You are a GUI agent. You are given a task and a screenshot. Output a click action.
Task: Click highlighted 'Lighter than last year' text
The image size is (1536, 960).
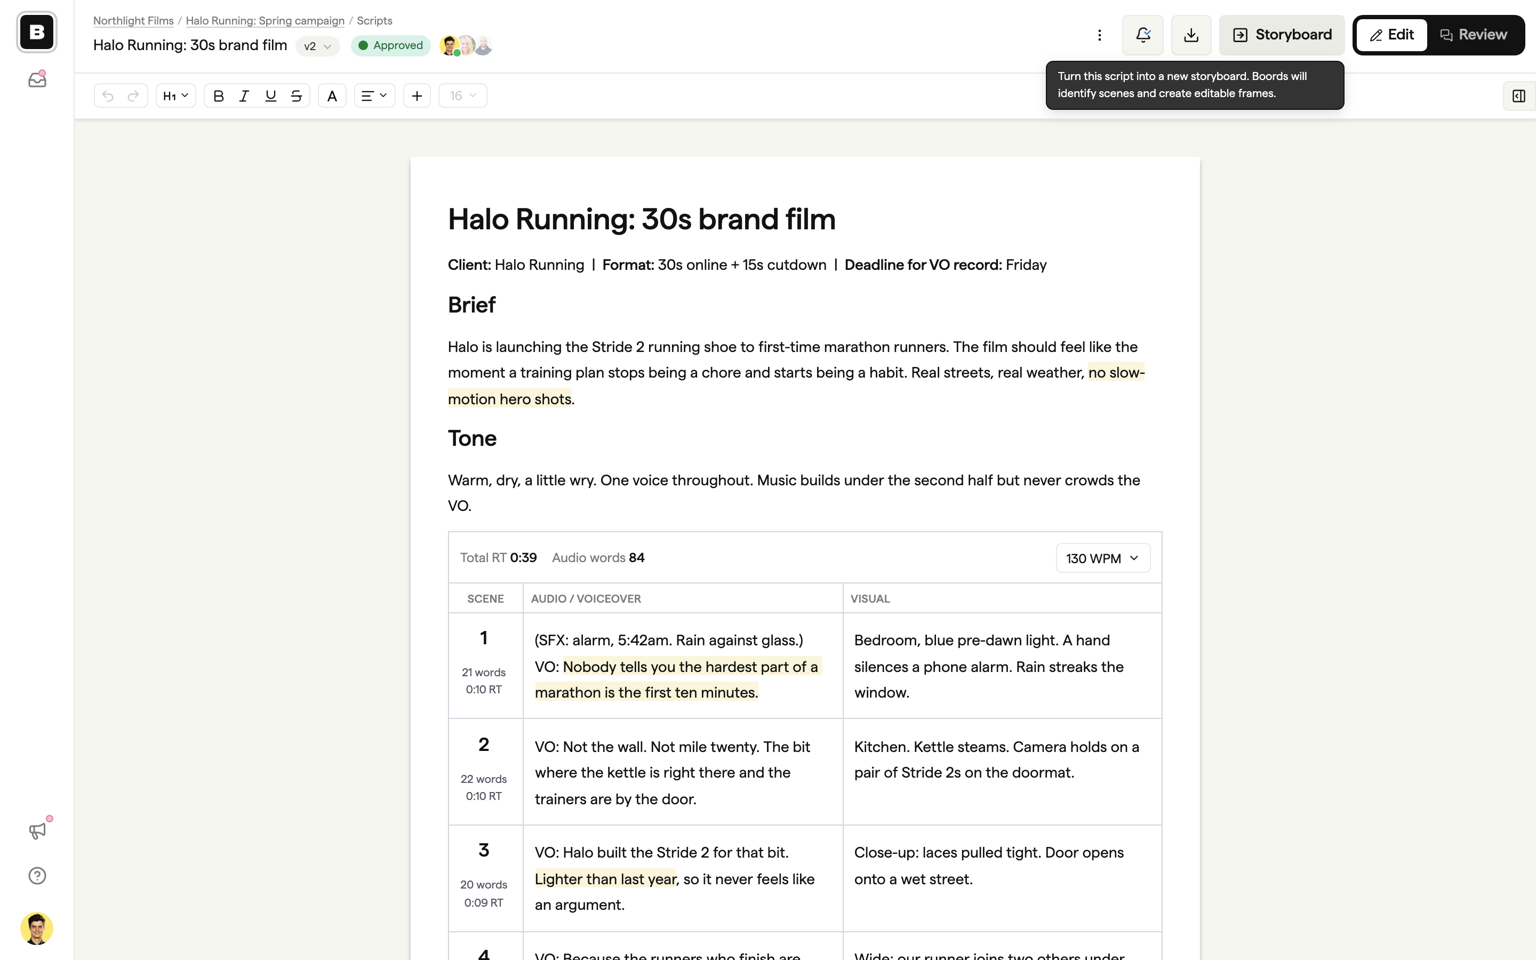click(605, 879)
